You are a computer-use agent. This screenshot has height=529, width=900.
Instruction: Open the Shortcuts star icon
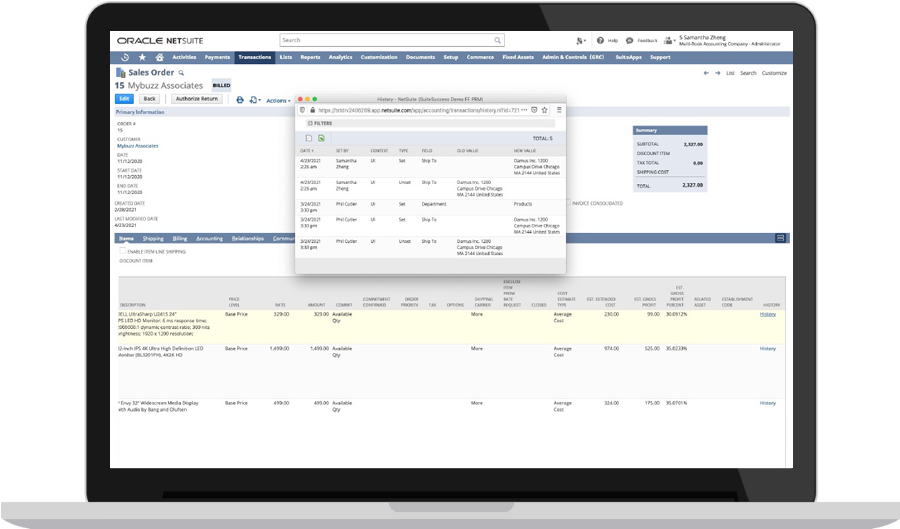[142, 57]
